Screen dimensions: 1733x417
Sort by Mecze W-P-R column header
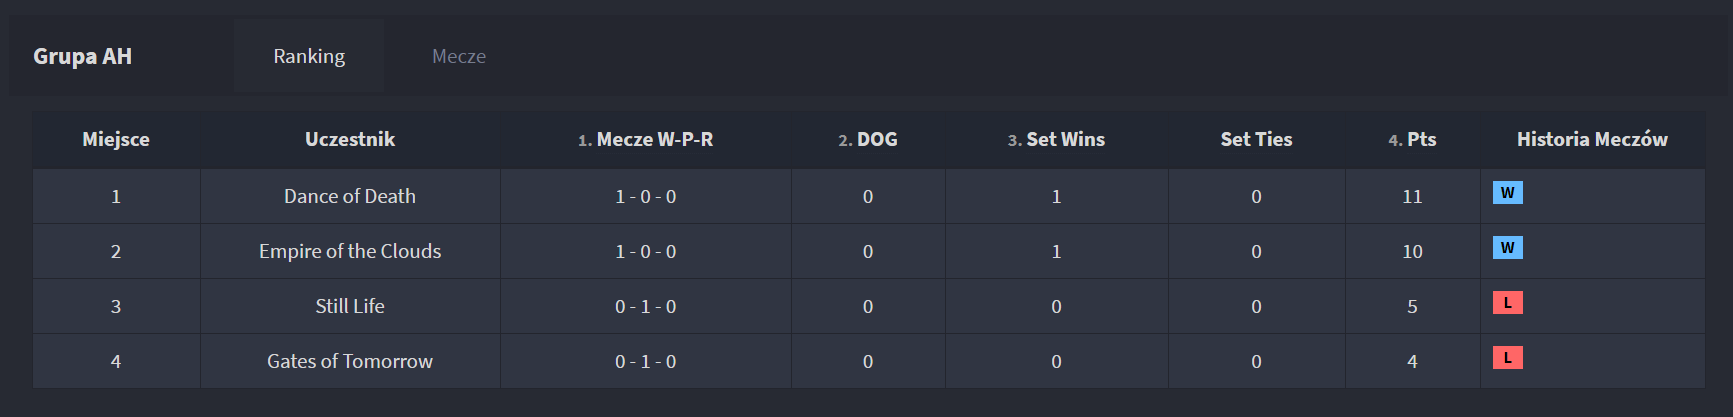point(645,139)
